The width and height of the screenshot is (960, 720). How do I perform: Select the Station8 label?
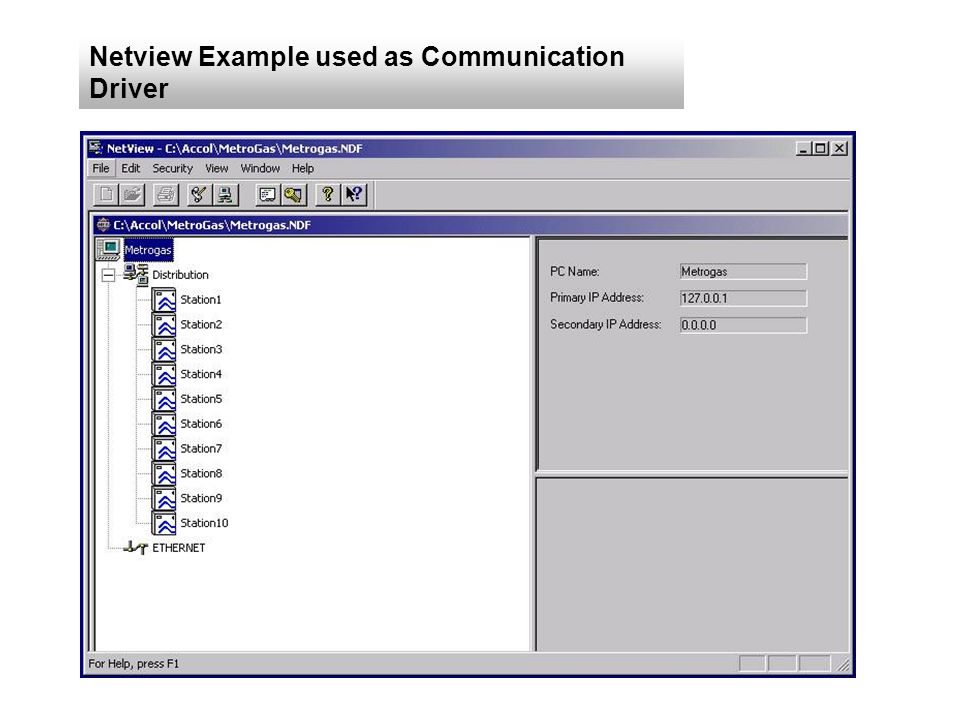coord(201,473)
